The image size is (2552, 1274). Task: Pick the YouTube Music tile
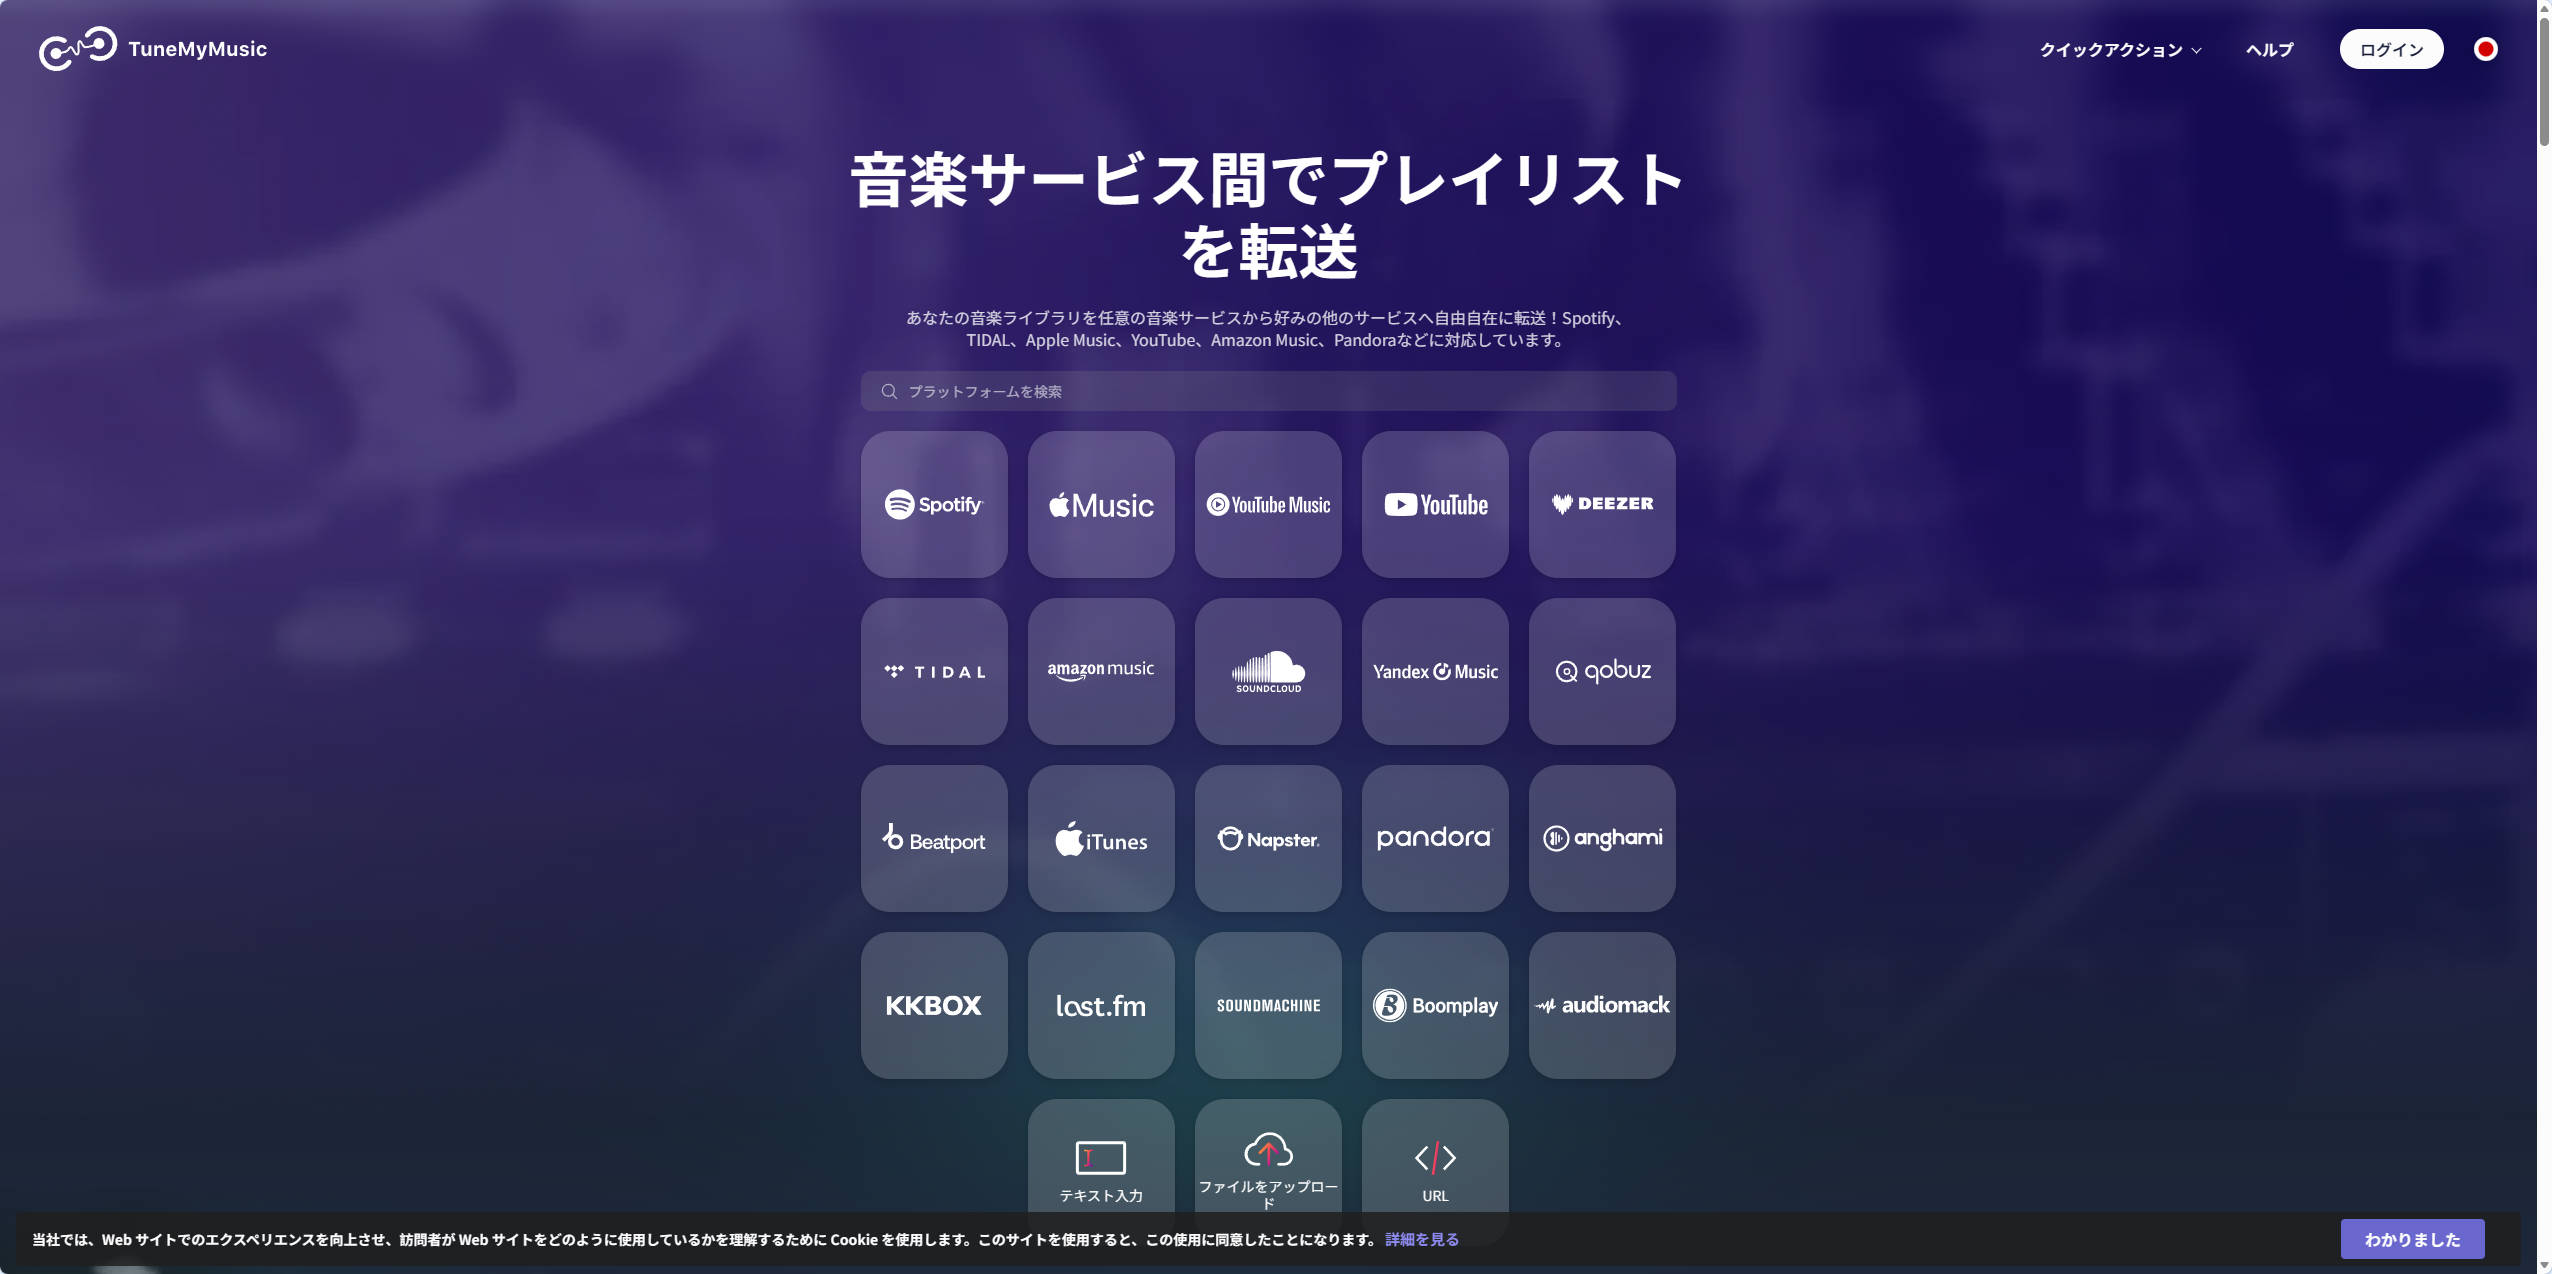[1268, 504]
